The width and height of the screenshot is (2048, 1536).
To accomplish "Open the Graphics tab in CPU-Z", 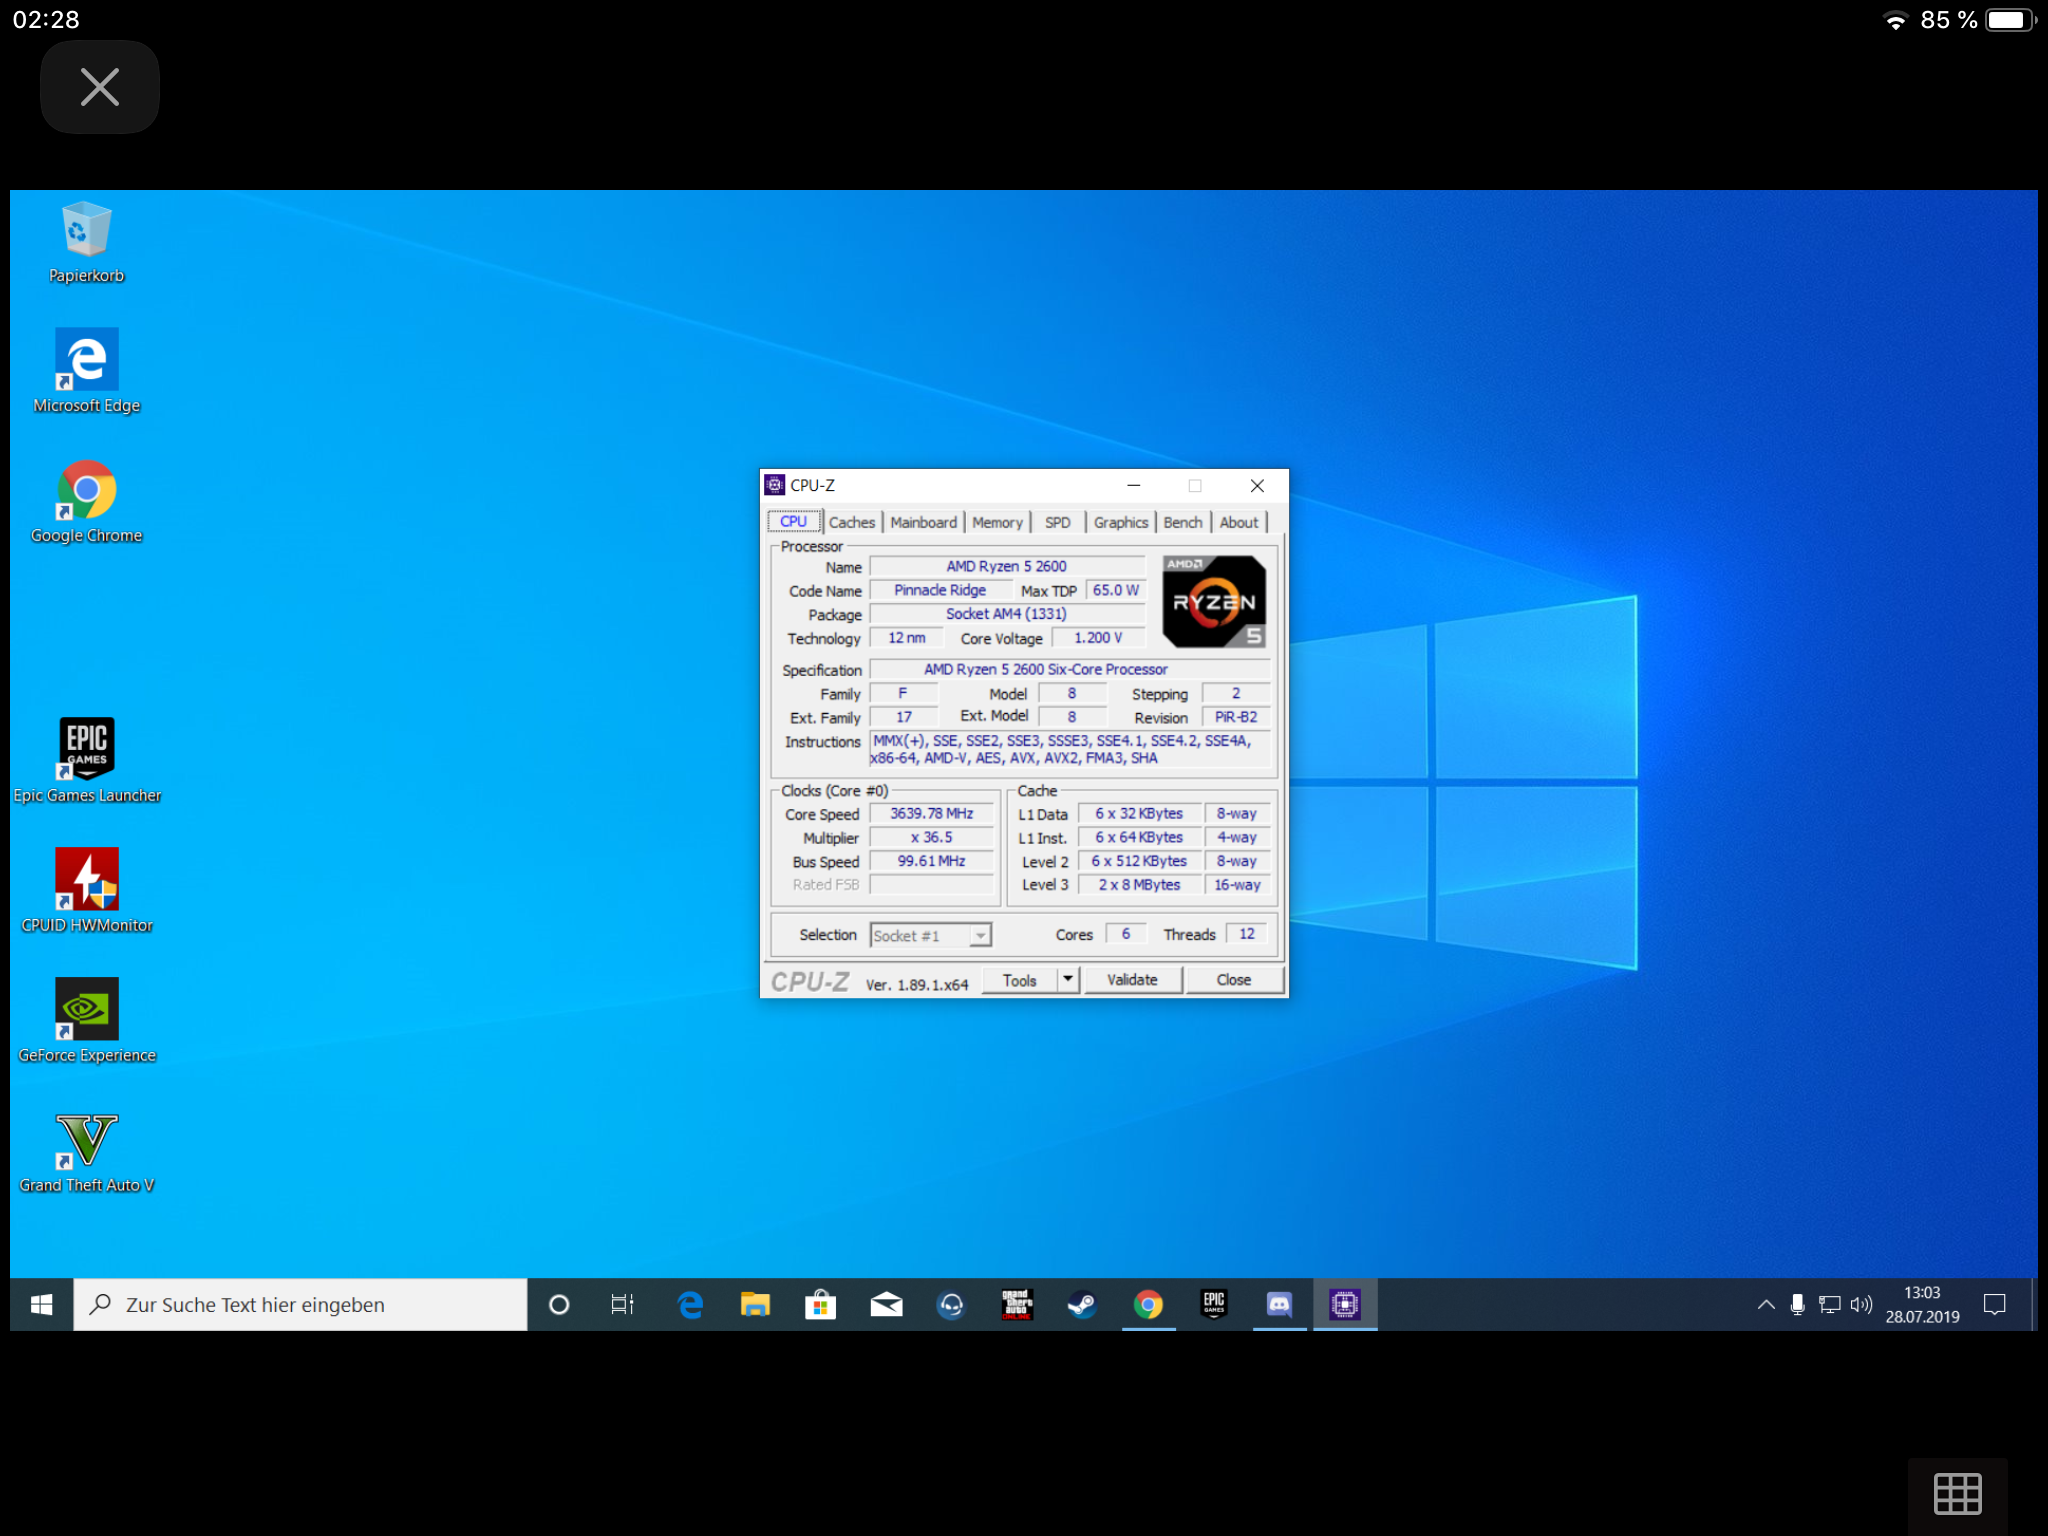I will click(1120, 522).
